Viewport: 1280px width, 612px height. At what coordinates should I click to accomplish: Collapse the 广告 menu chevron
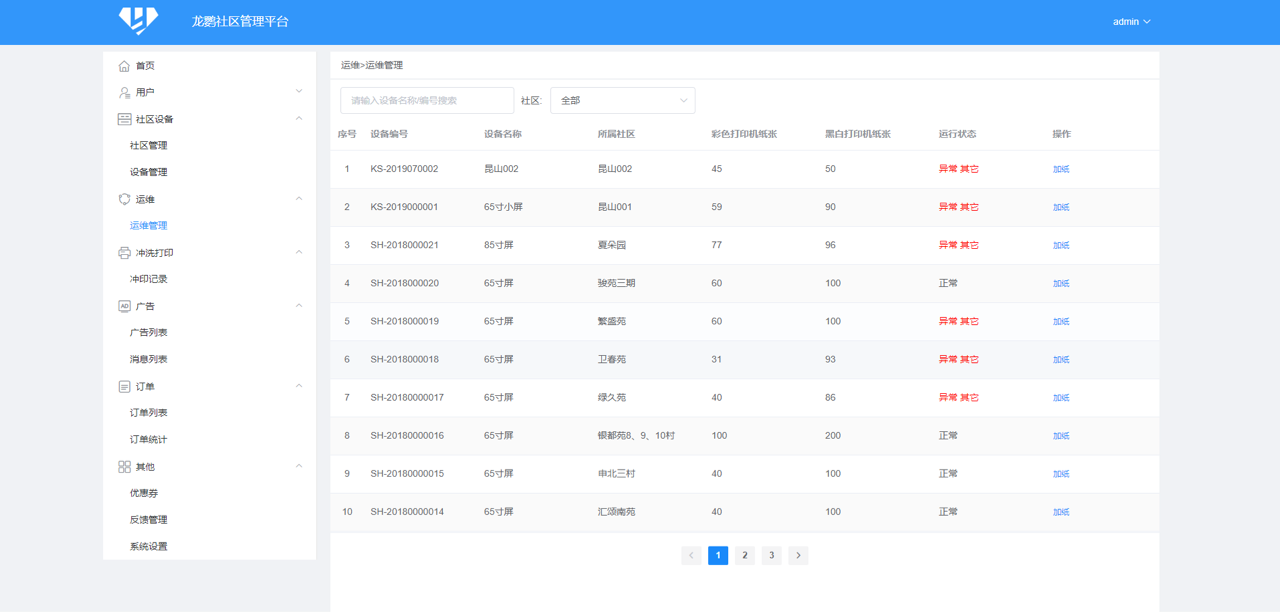299,305
